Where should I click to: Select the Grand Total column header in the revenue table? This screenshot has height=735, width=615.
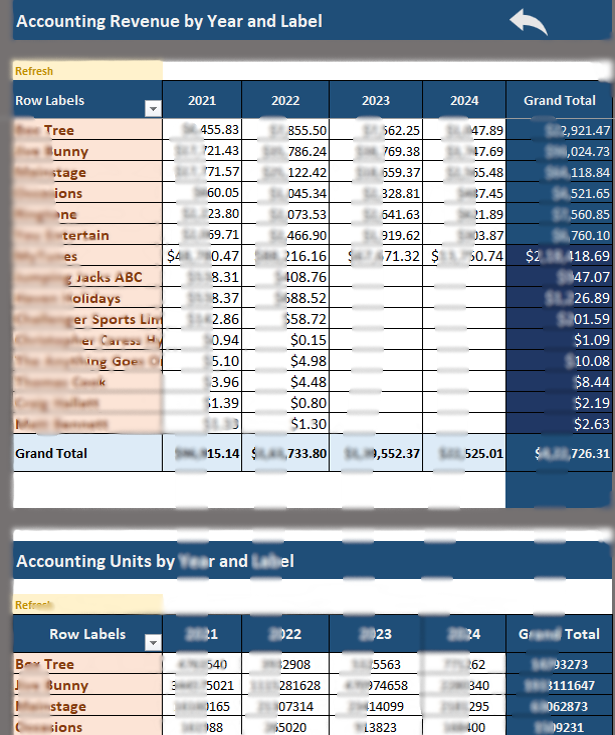560,100
